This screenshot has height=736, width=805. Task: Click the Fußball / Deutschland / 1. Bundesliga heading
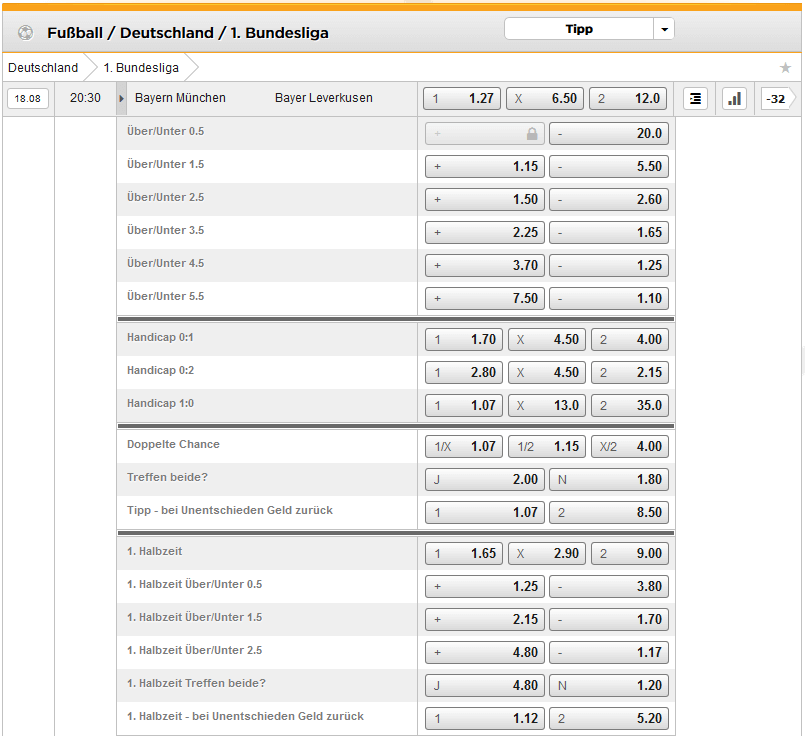tap(188, 33)
